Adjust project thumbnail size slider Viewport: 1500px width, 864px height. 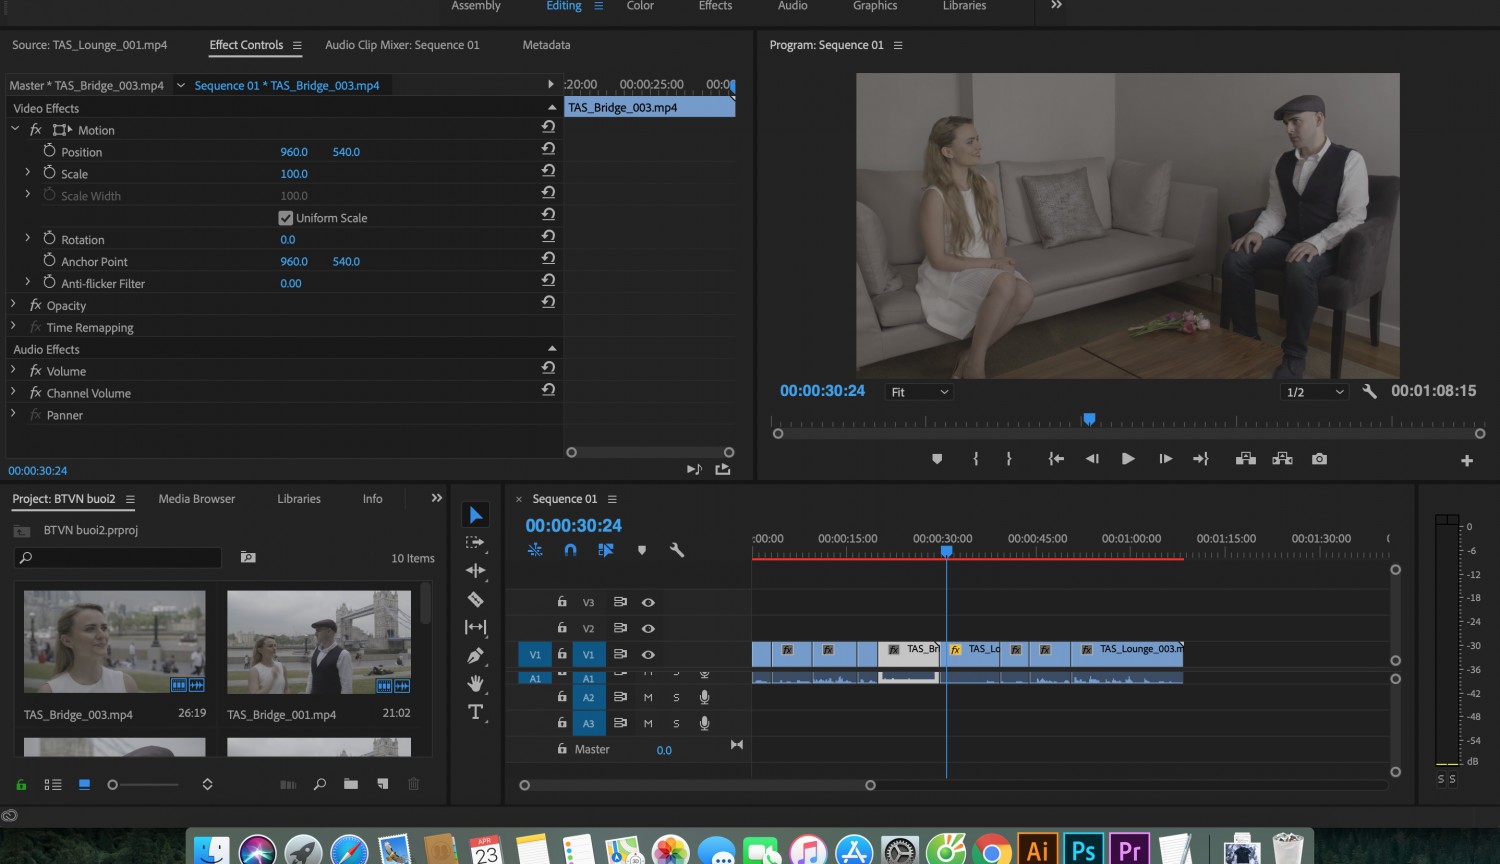[113, 785]
